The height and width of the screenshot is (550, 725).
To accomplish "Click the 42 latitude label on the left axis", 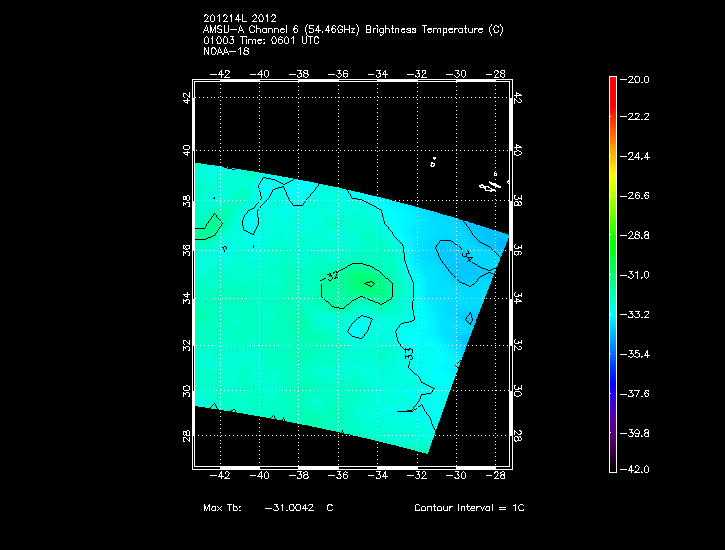I will coord(186,98).
